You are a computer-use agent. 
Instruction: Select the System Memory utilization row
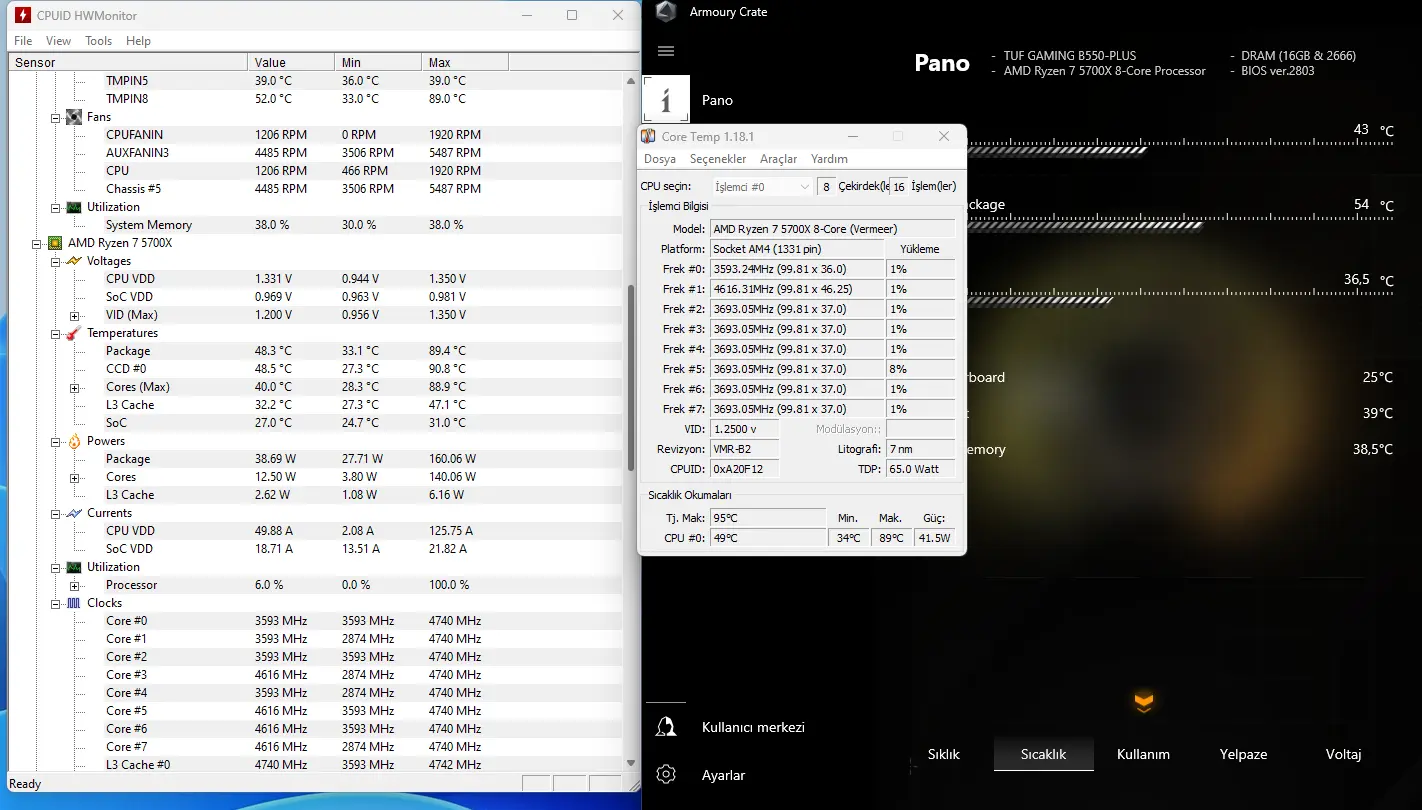coord(315,225)
